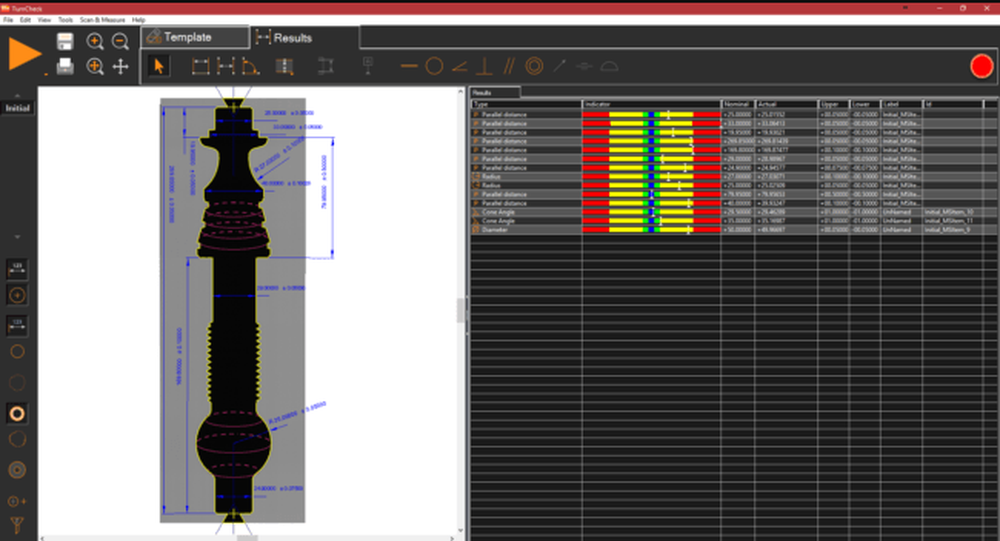Select the angle feature tool
This screenshot has height=541, width=1000.
click(x=460, y=66)
